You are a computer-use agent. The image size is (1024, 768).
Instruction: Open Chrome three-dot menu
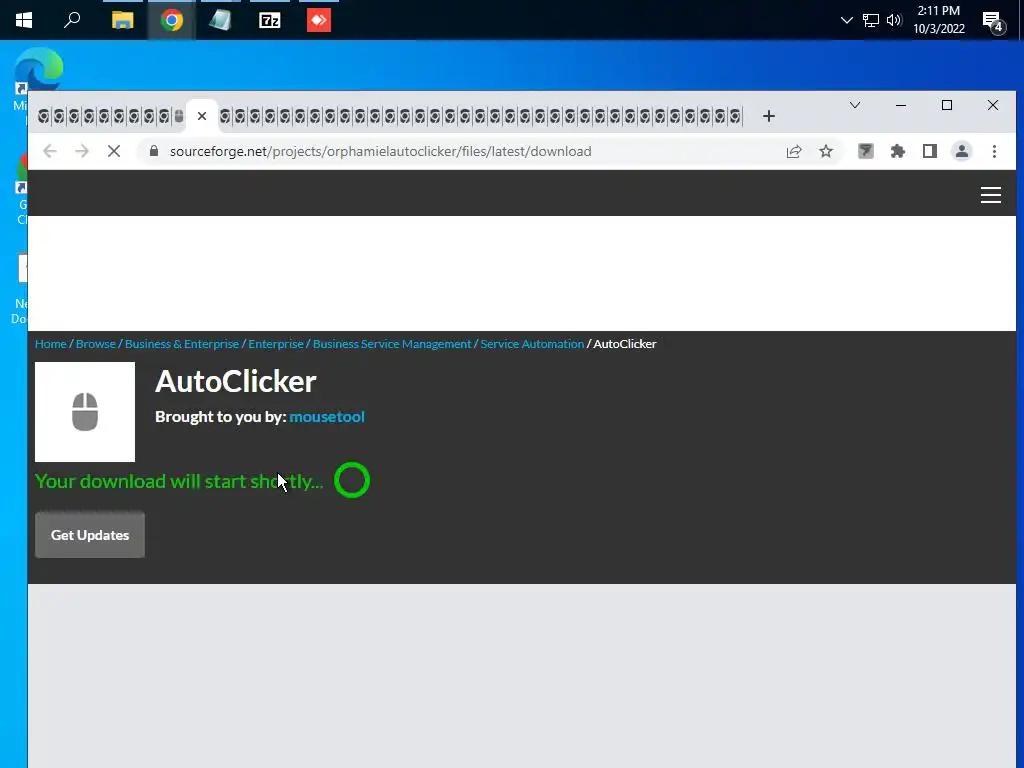[x=994, y=152]
